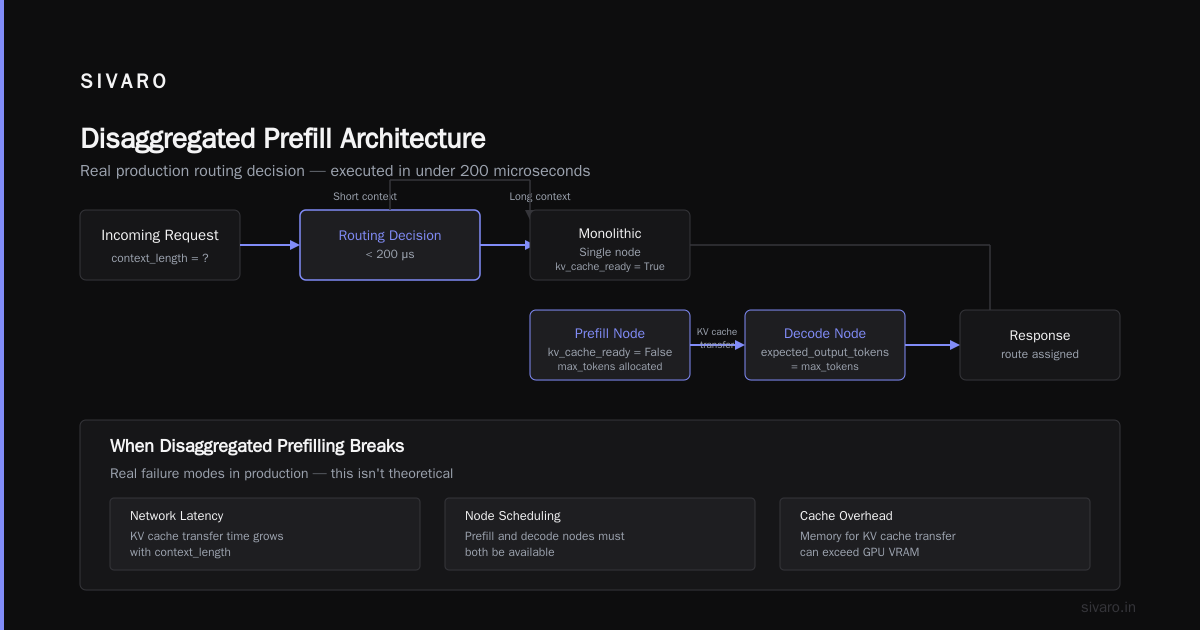Click the SIVARO logo text

pos(124,82)
